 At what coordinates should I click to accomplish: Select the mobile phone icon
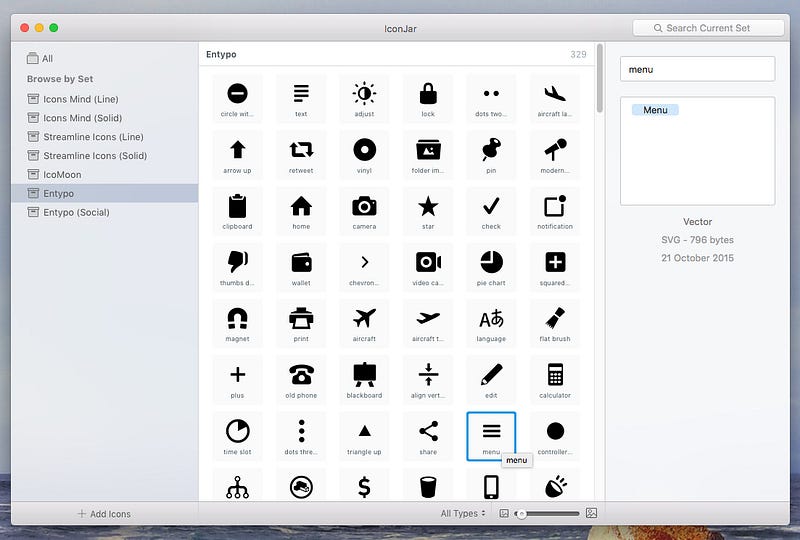[491, 485]
